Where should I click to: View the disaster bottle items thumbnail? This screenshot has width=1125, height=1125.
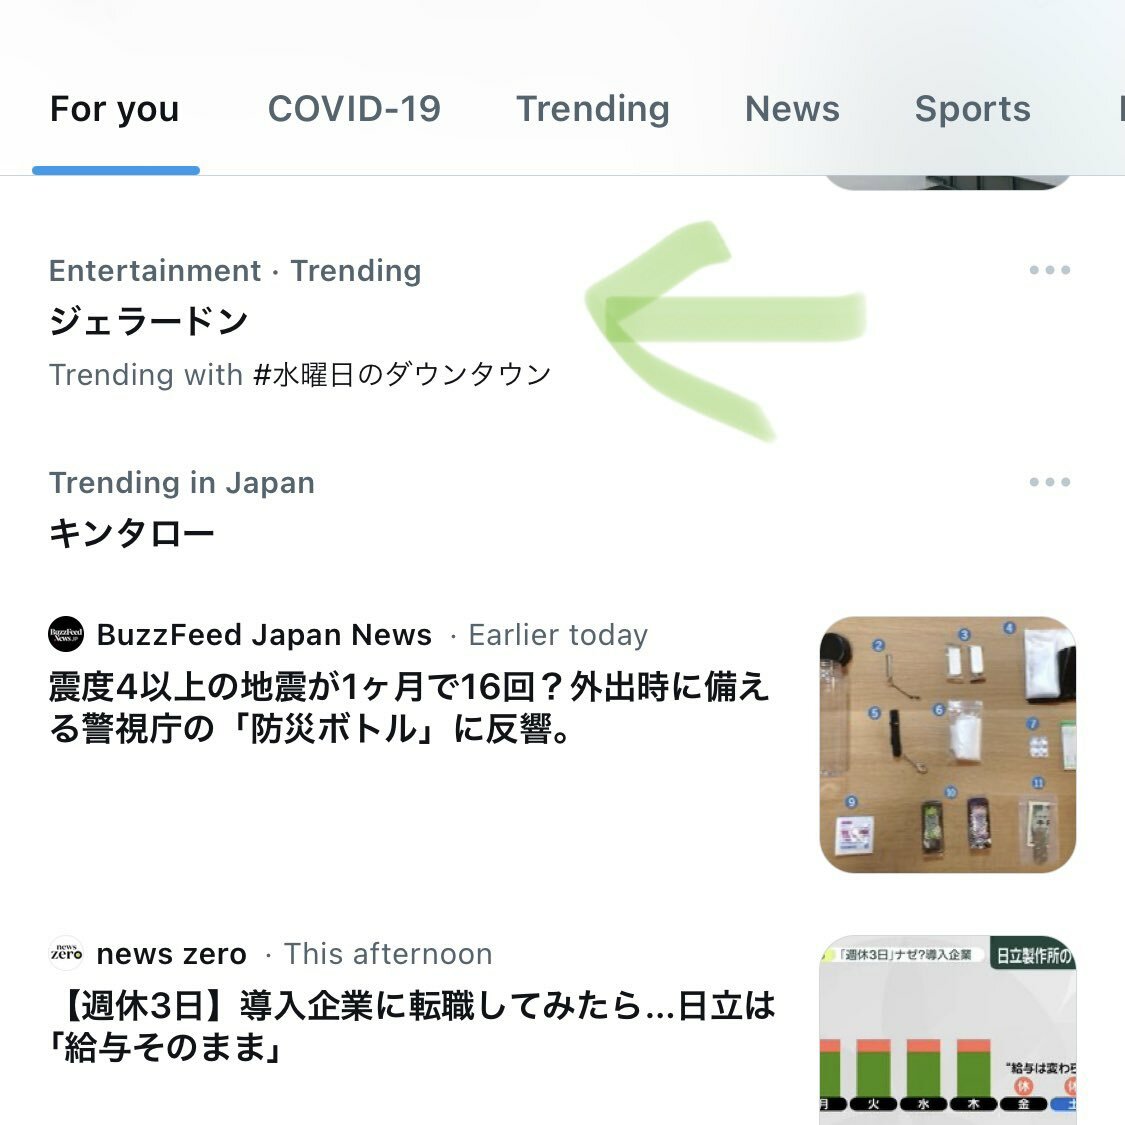pos(948,745)
